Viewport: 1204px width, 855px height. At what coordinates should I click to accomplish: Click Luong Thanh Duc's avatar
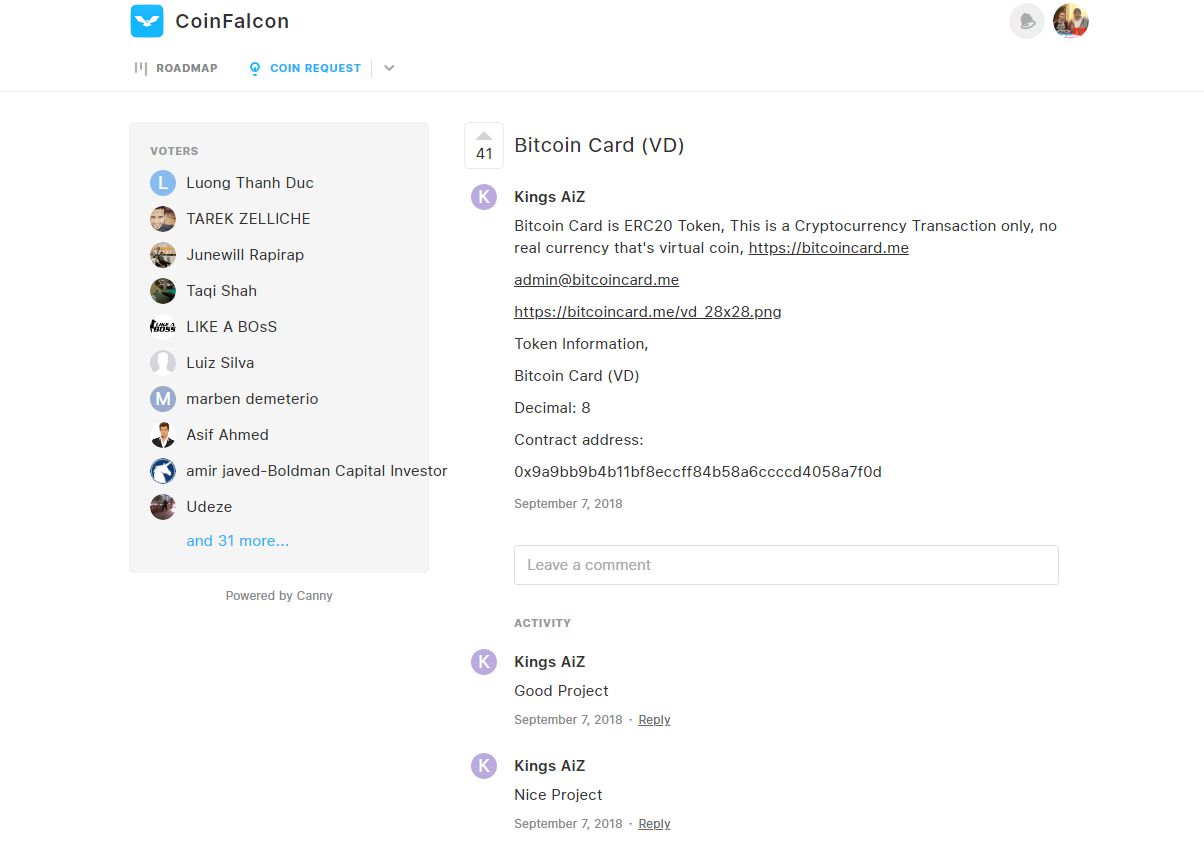[x=163, y=183]
